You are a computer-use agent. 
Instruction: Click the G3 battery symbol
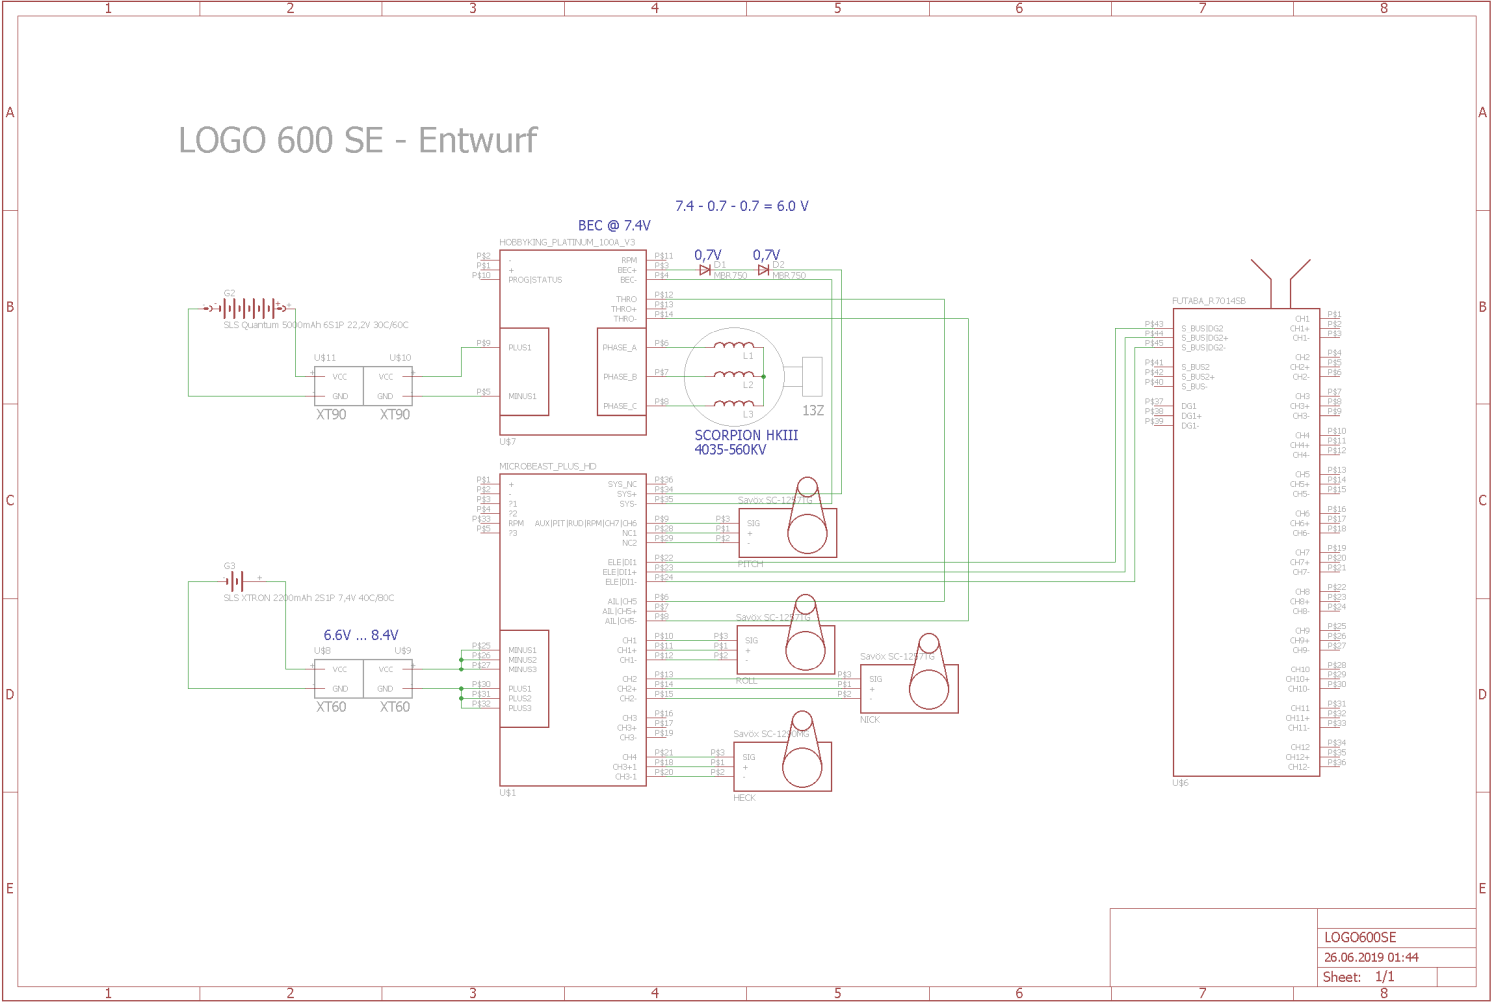tap(235, 581)
